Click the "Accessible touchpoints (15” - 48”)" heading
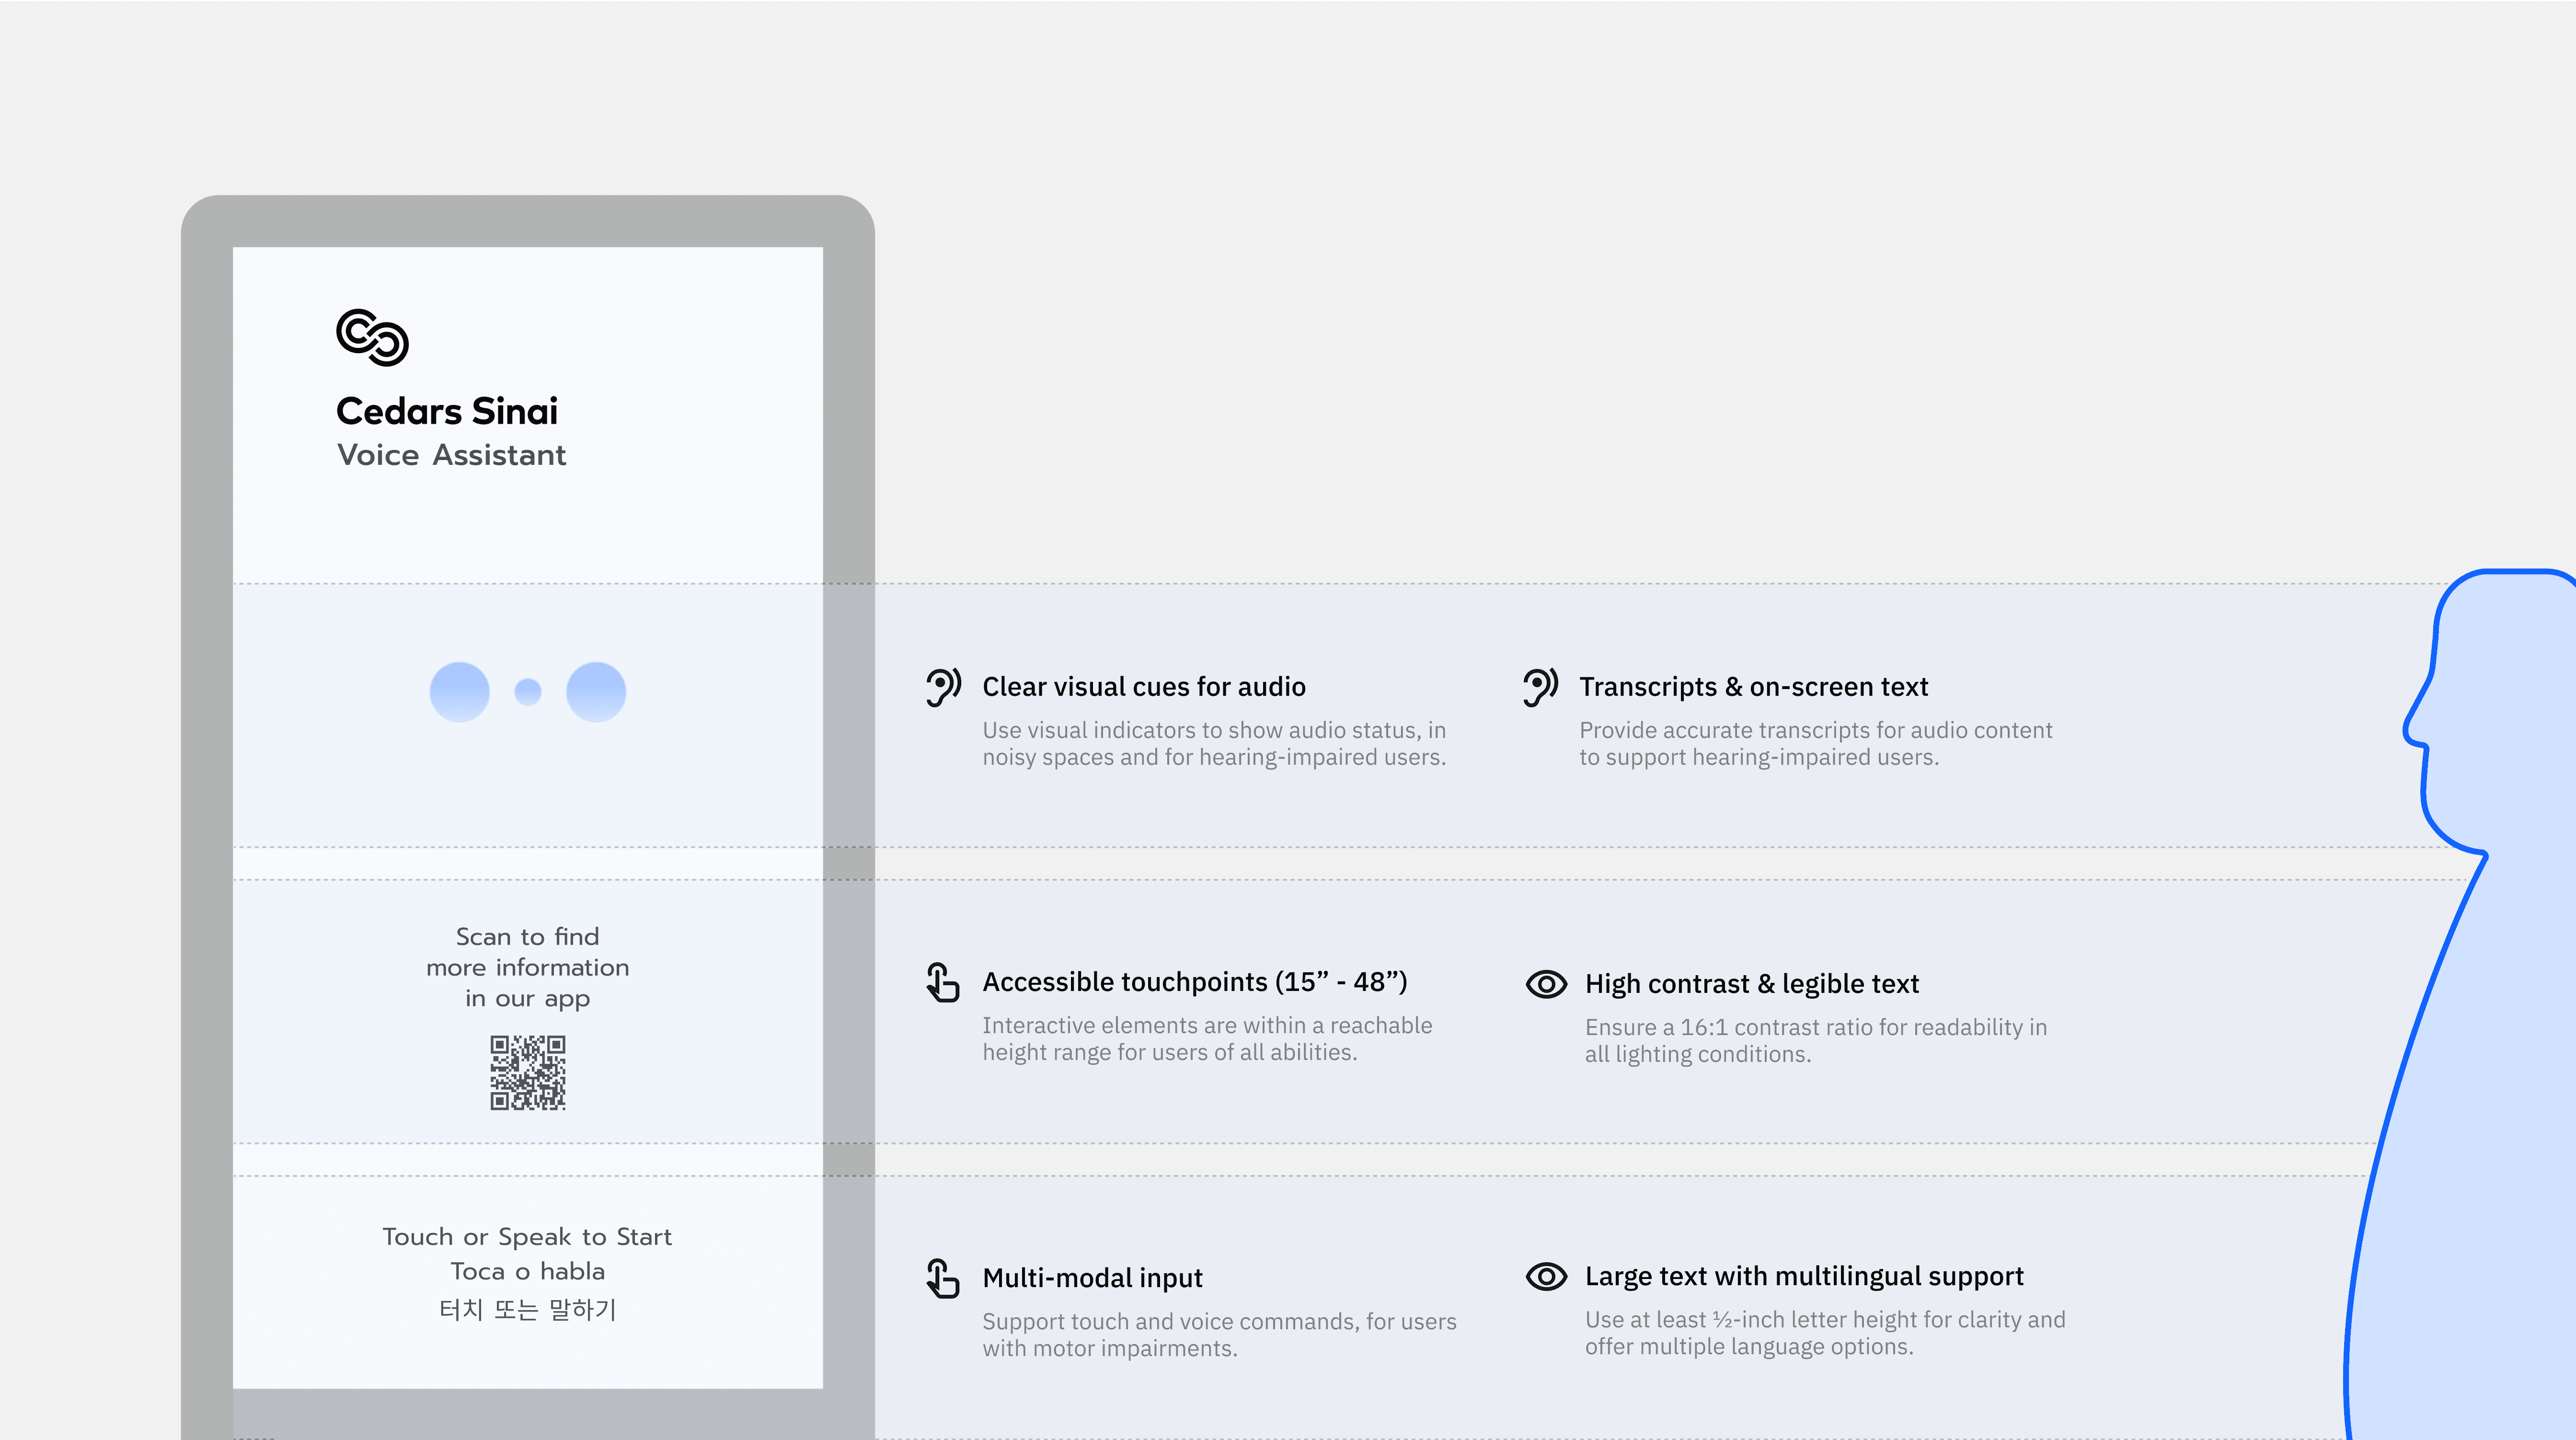Image resolution: width=2576 pixels, height=1440 pixels. [1195, 982]
